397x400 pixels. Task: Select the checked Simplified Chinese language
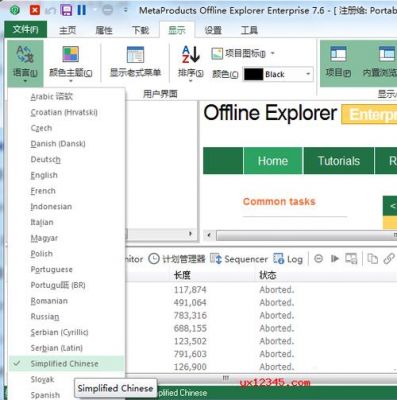[67, 364]
